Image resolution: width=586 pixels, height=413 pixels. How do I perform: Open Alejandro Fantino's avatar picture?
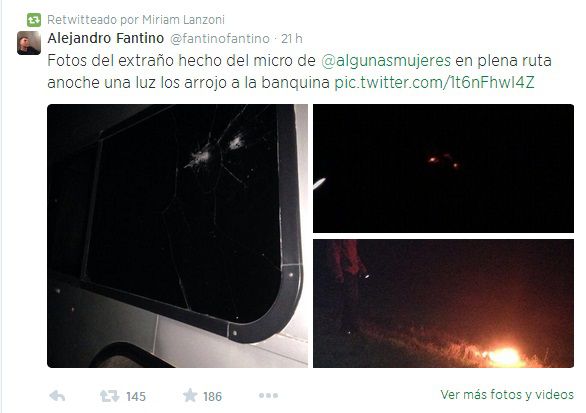[x=29, y=43]
